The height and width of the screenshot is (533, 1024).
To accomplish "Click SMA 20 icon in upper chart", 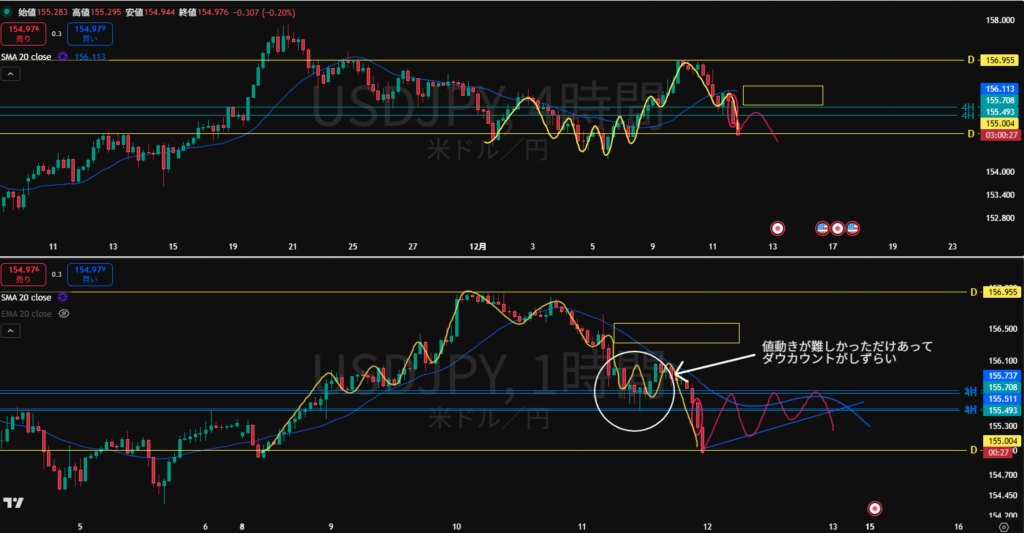I will click(62, 57).
